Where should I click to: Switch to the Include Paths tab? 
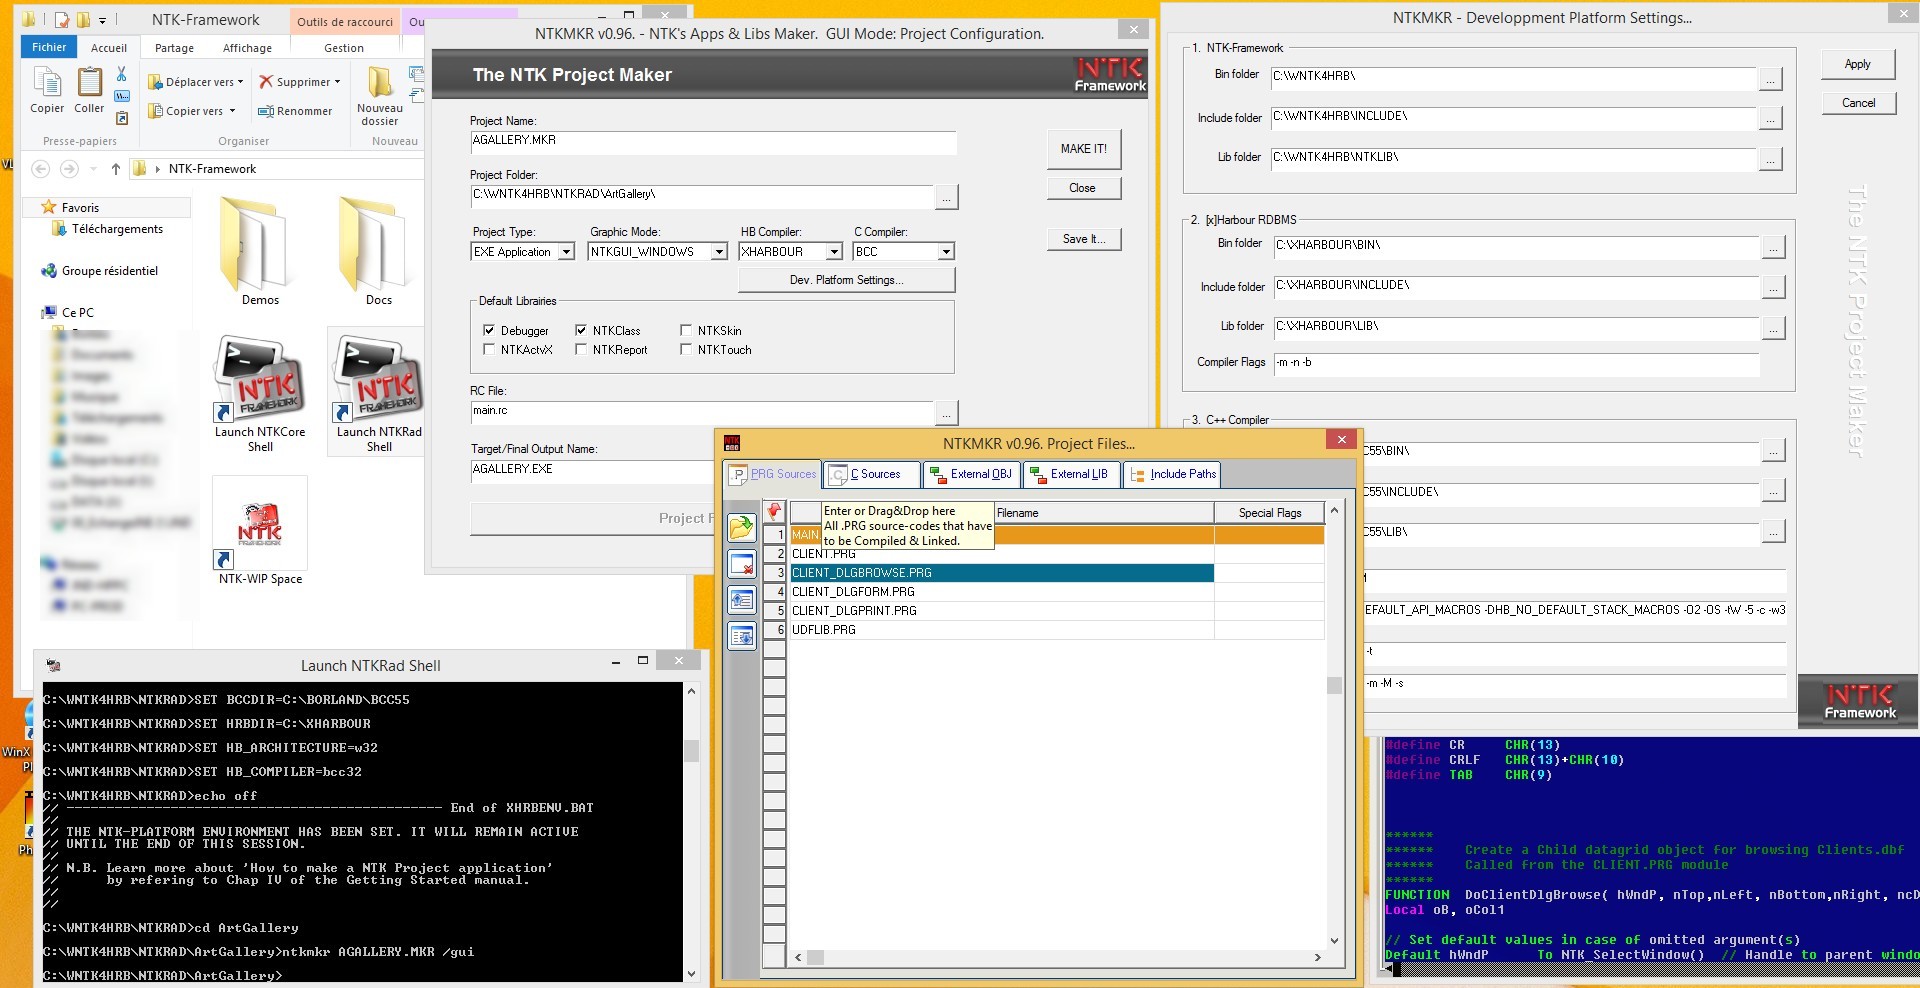1172,474
